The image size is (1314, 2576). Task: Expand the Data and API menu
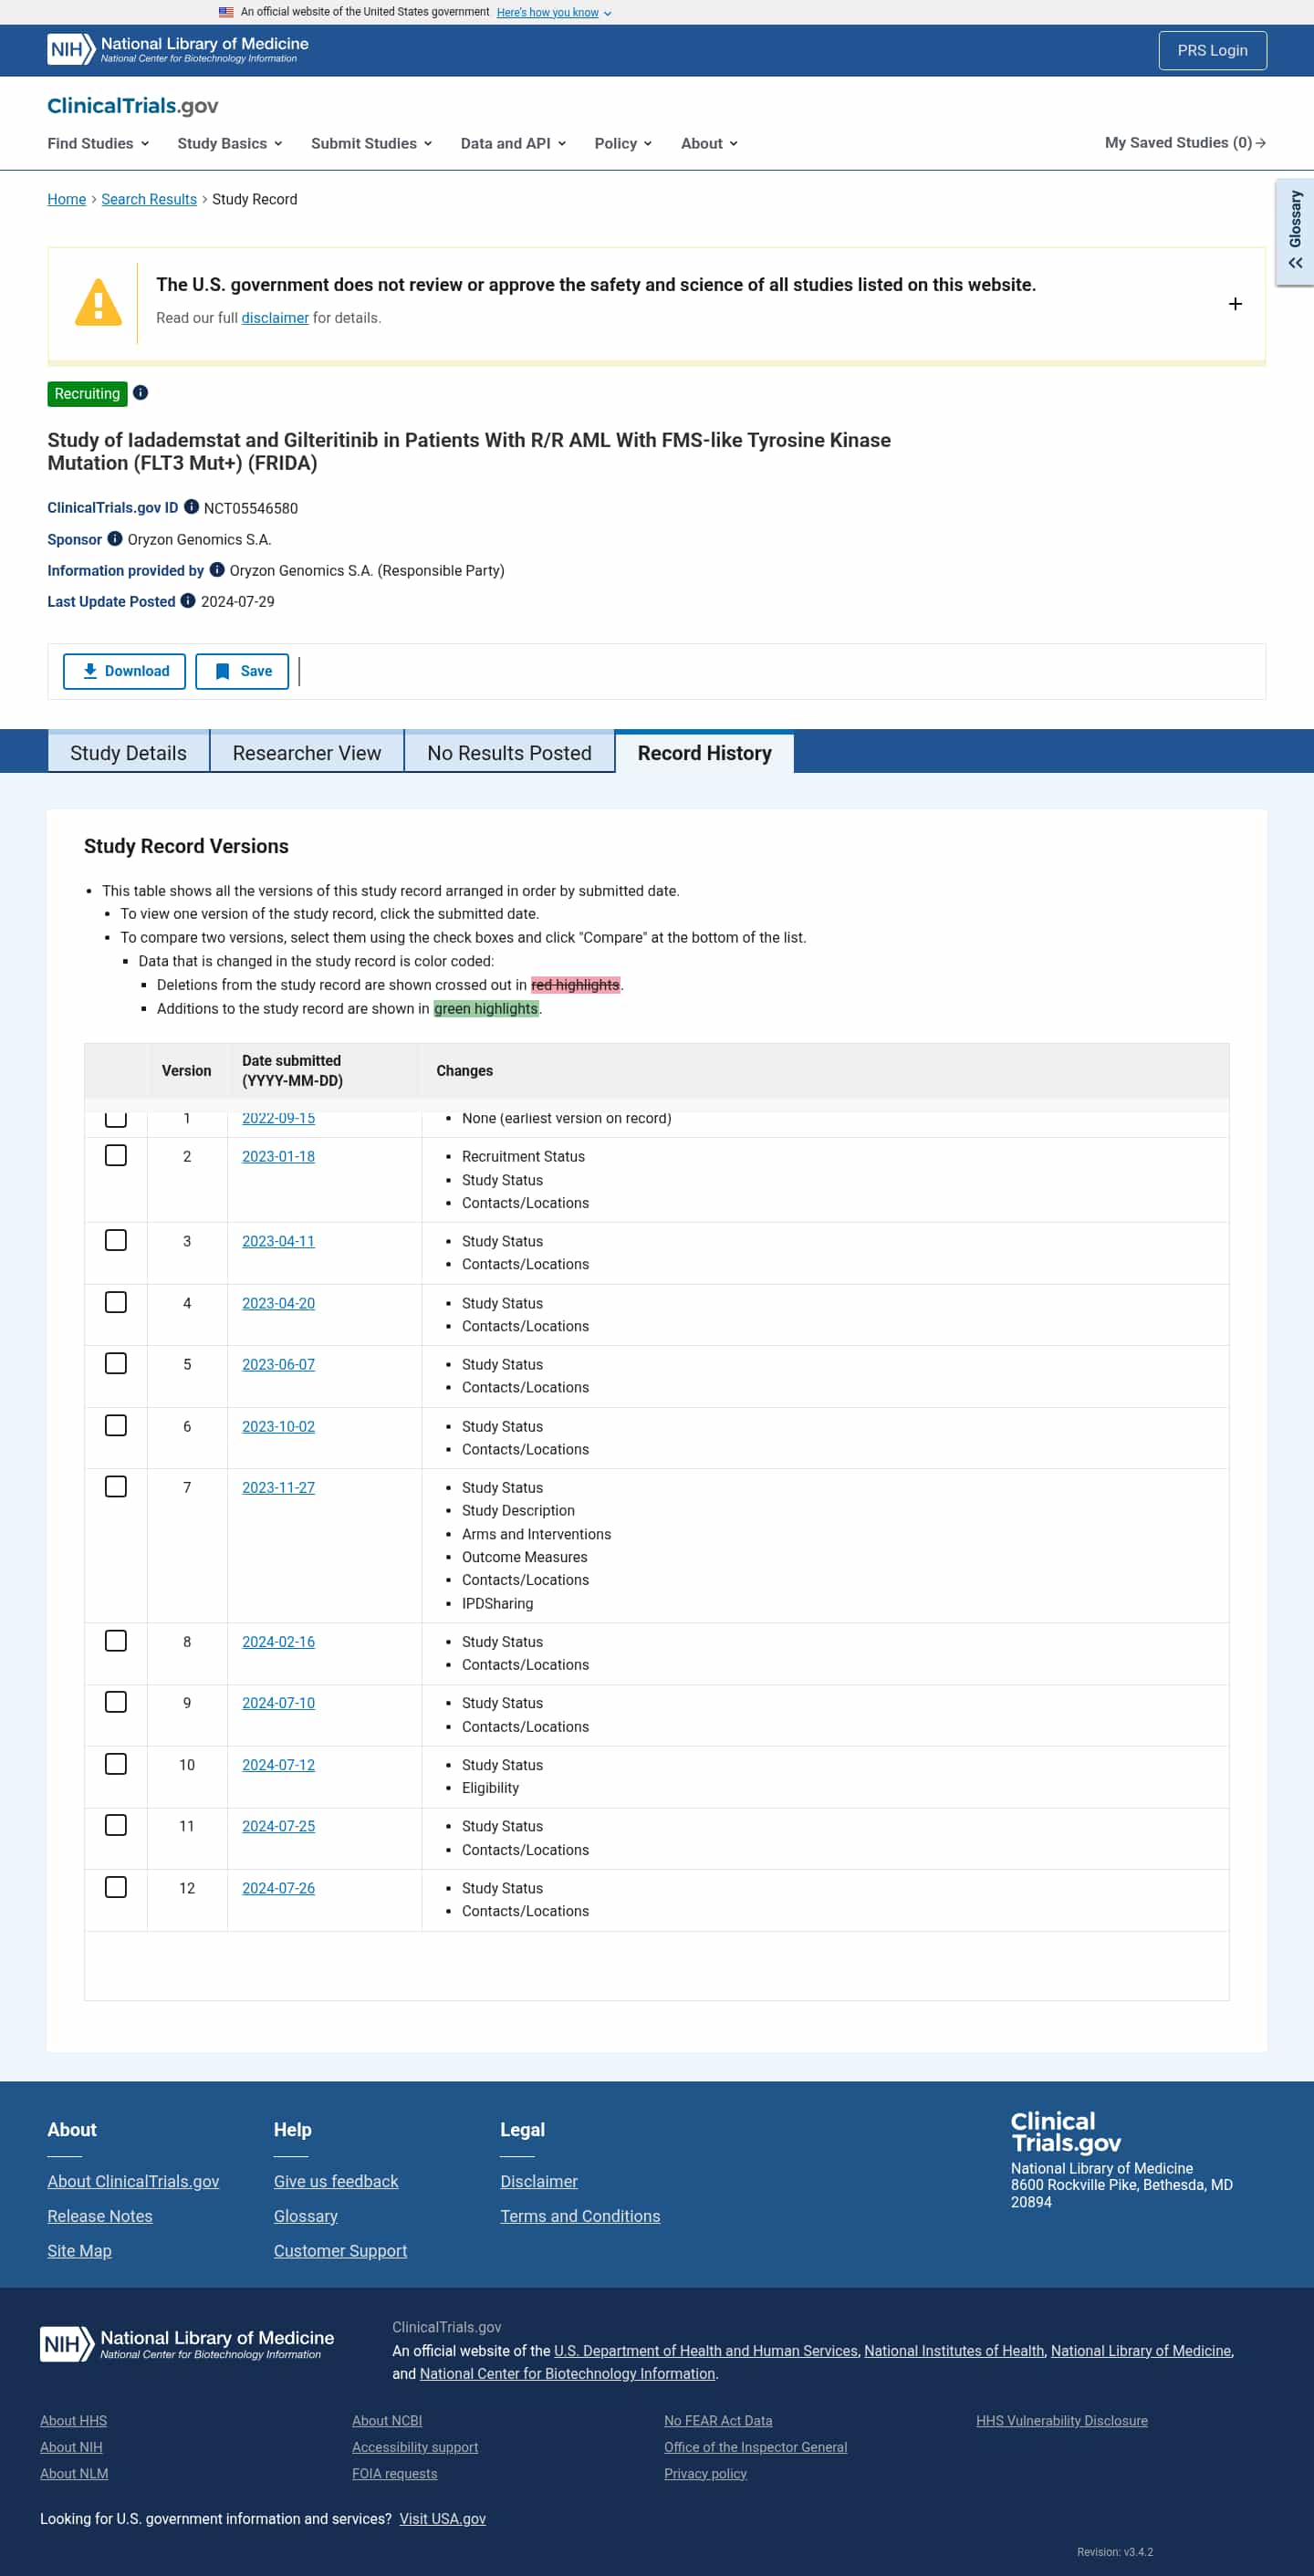click(x=513, y=143)
